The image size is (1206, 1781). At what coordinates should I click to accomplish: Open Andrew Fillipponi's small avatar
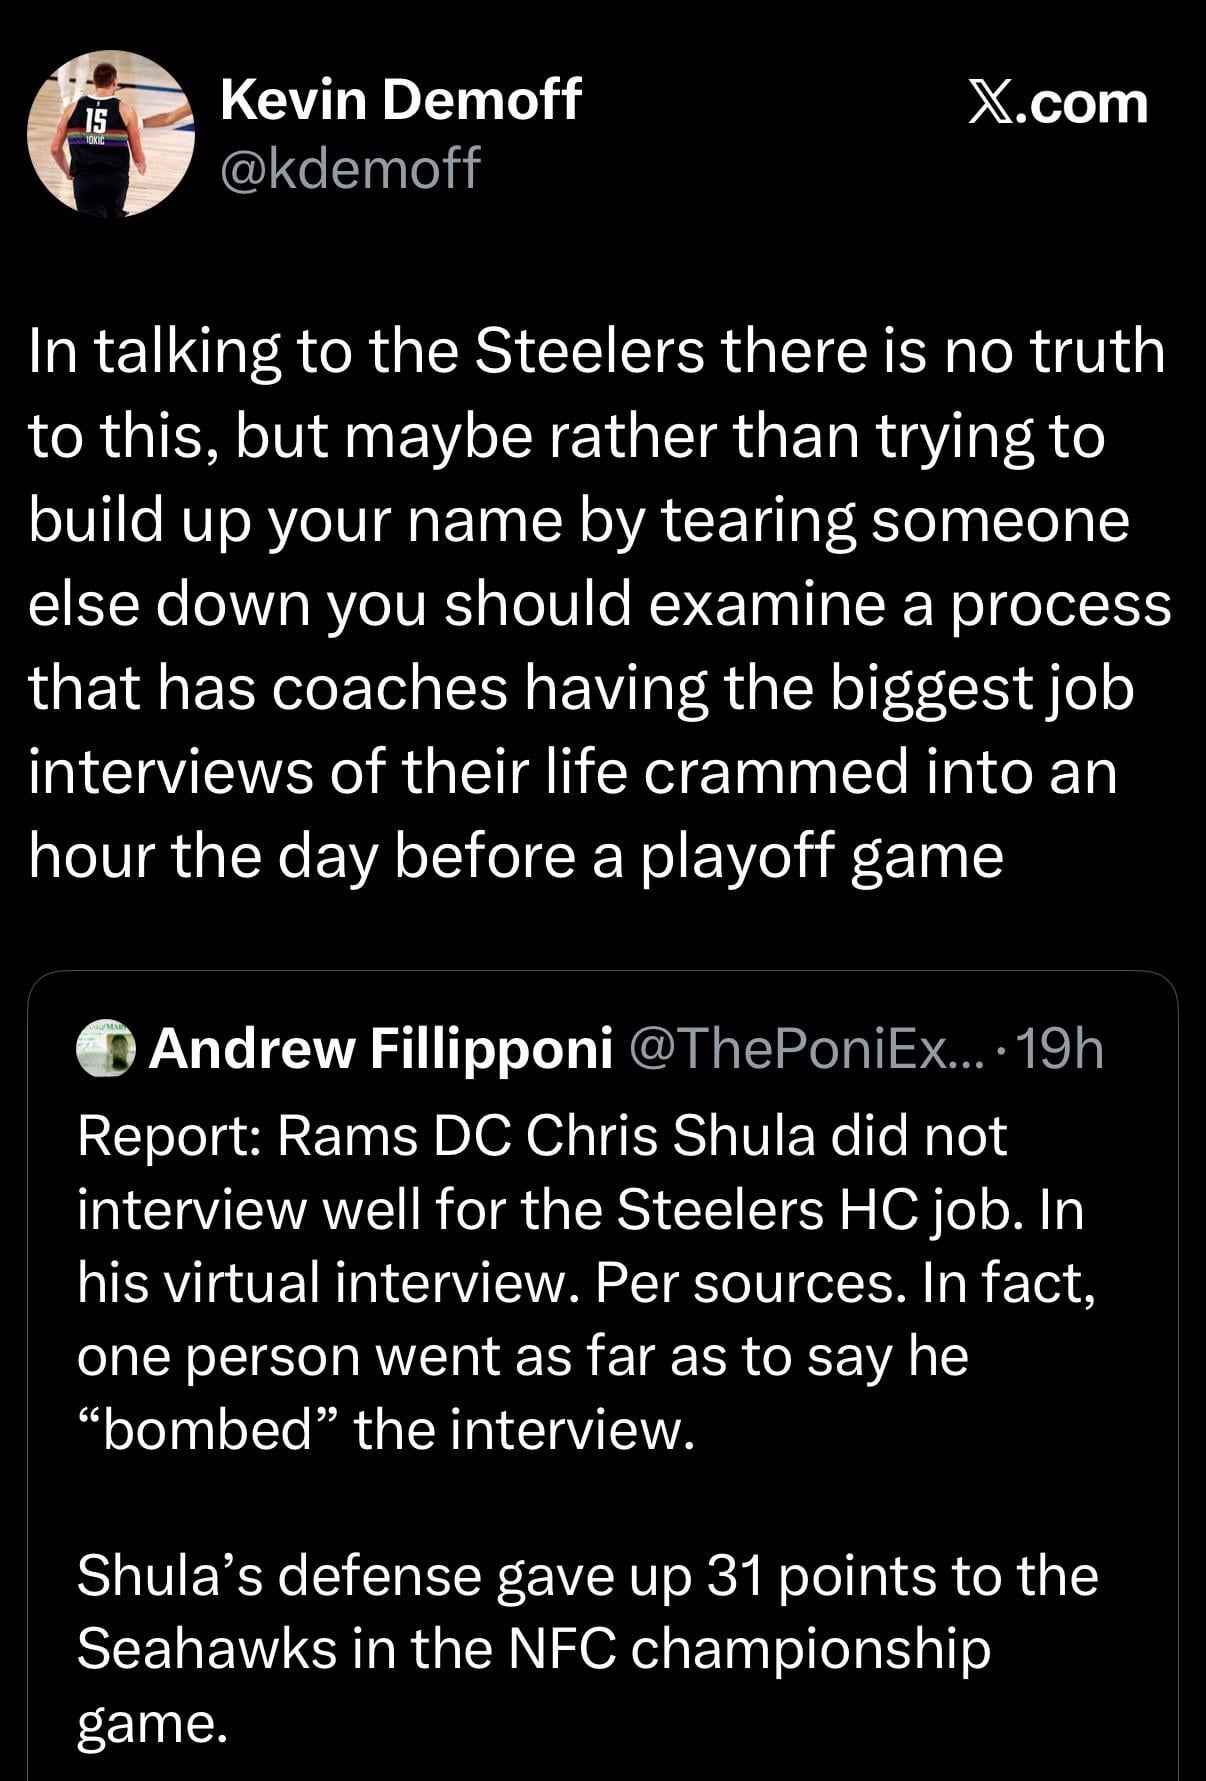(x=105, y=1049)
